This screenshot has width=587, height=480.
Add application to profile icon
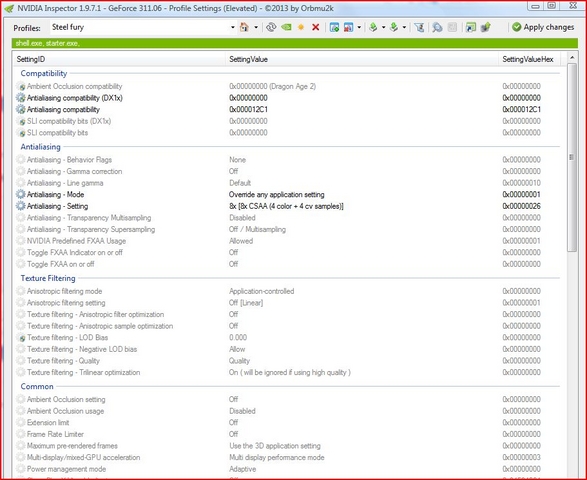(x=334, y=27)
